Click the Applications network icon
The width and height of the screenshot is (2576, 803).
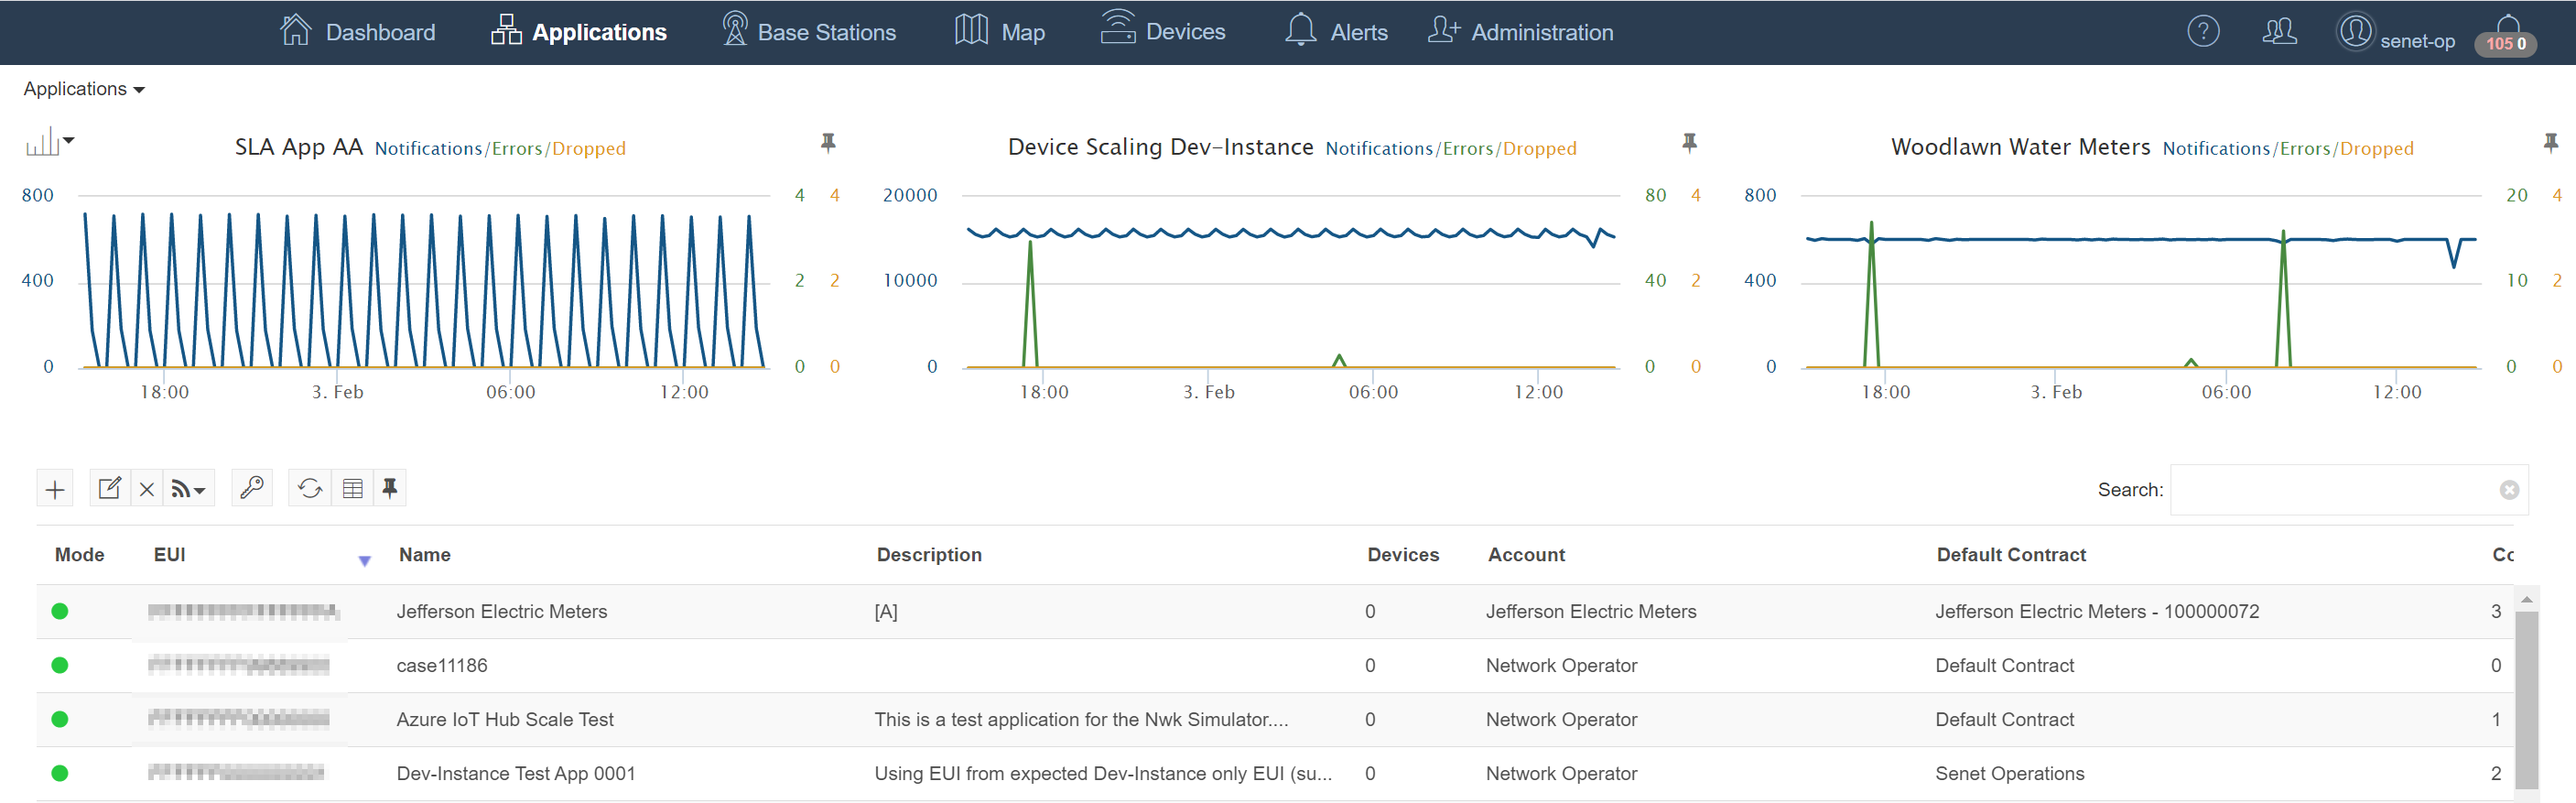click(x=506, y=30)
